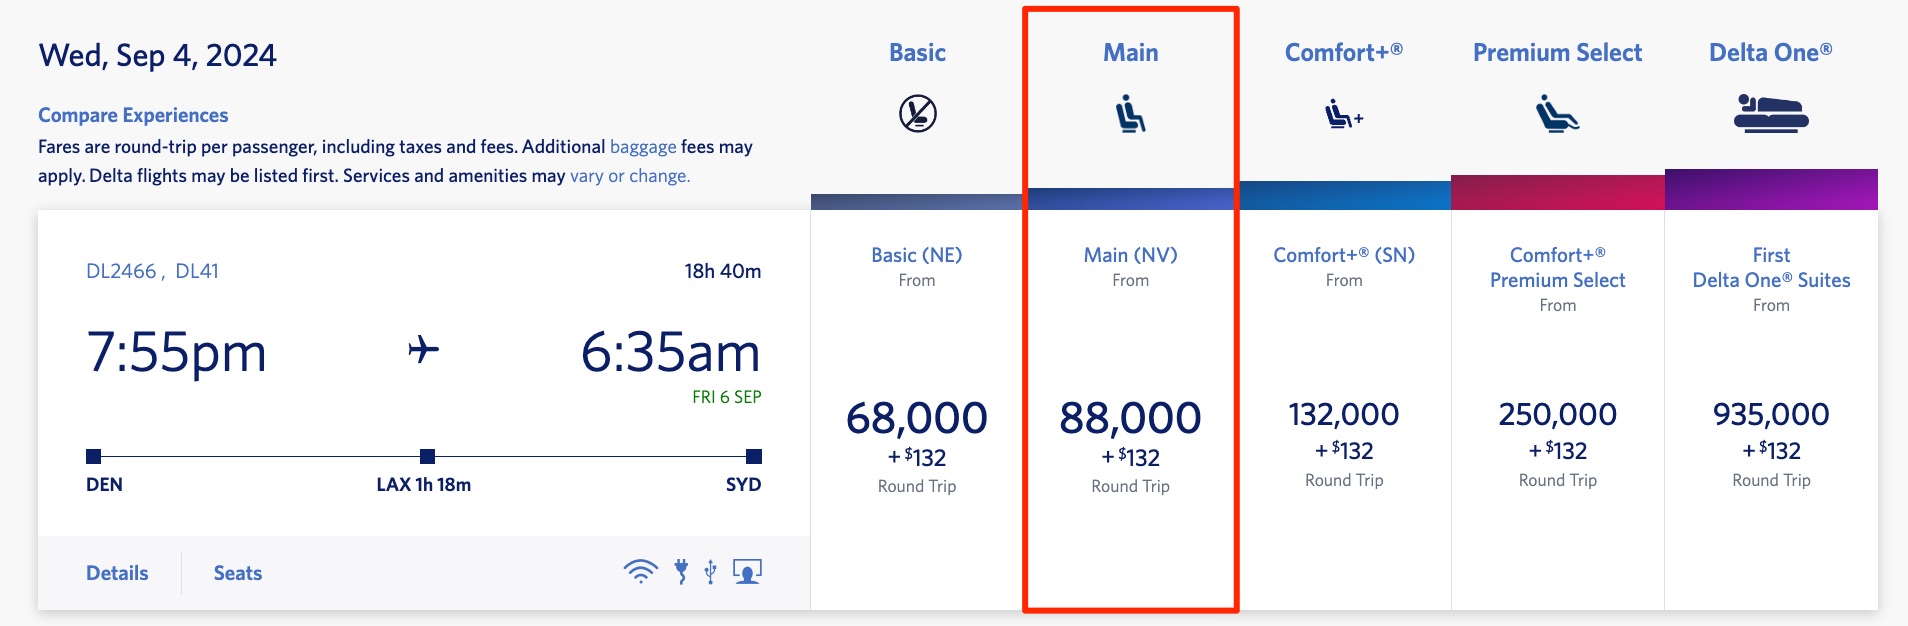Click the Comfort+ seat icon

tap(1343, 115)
